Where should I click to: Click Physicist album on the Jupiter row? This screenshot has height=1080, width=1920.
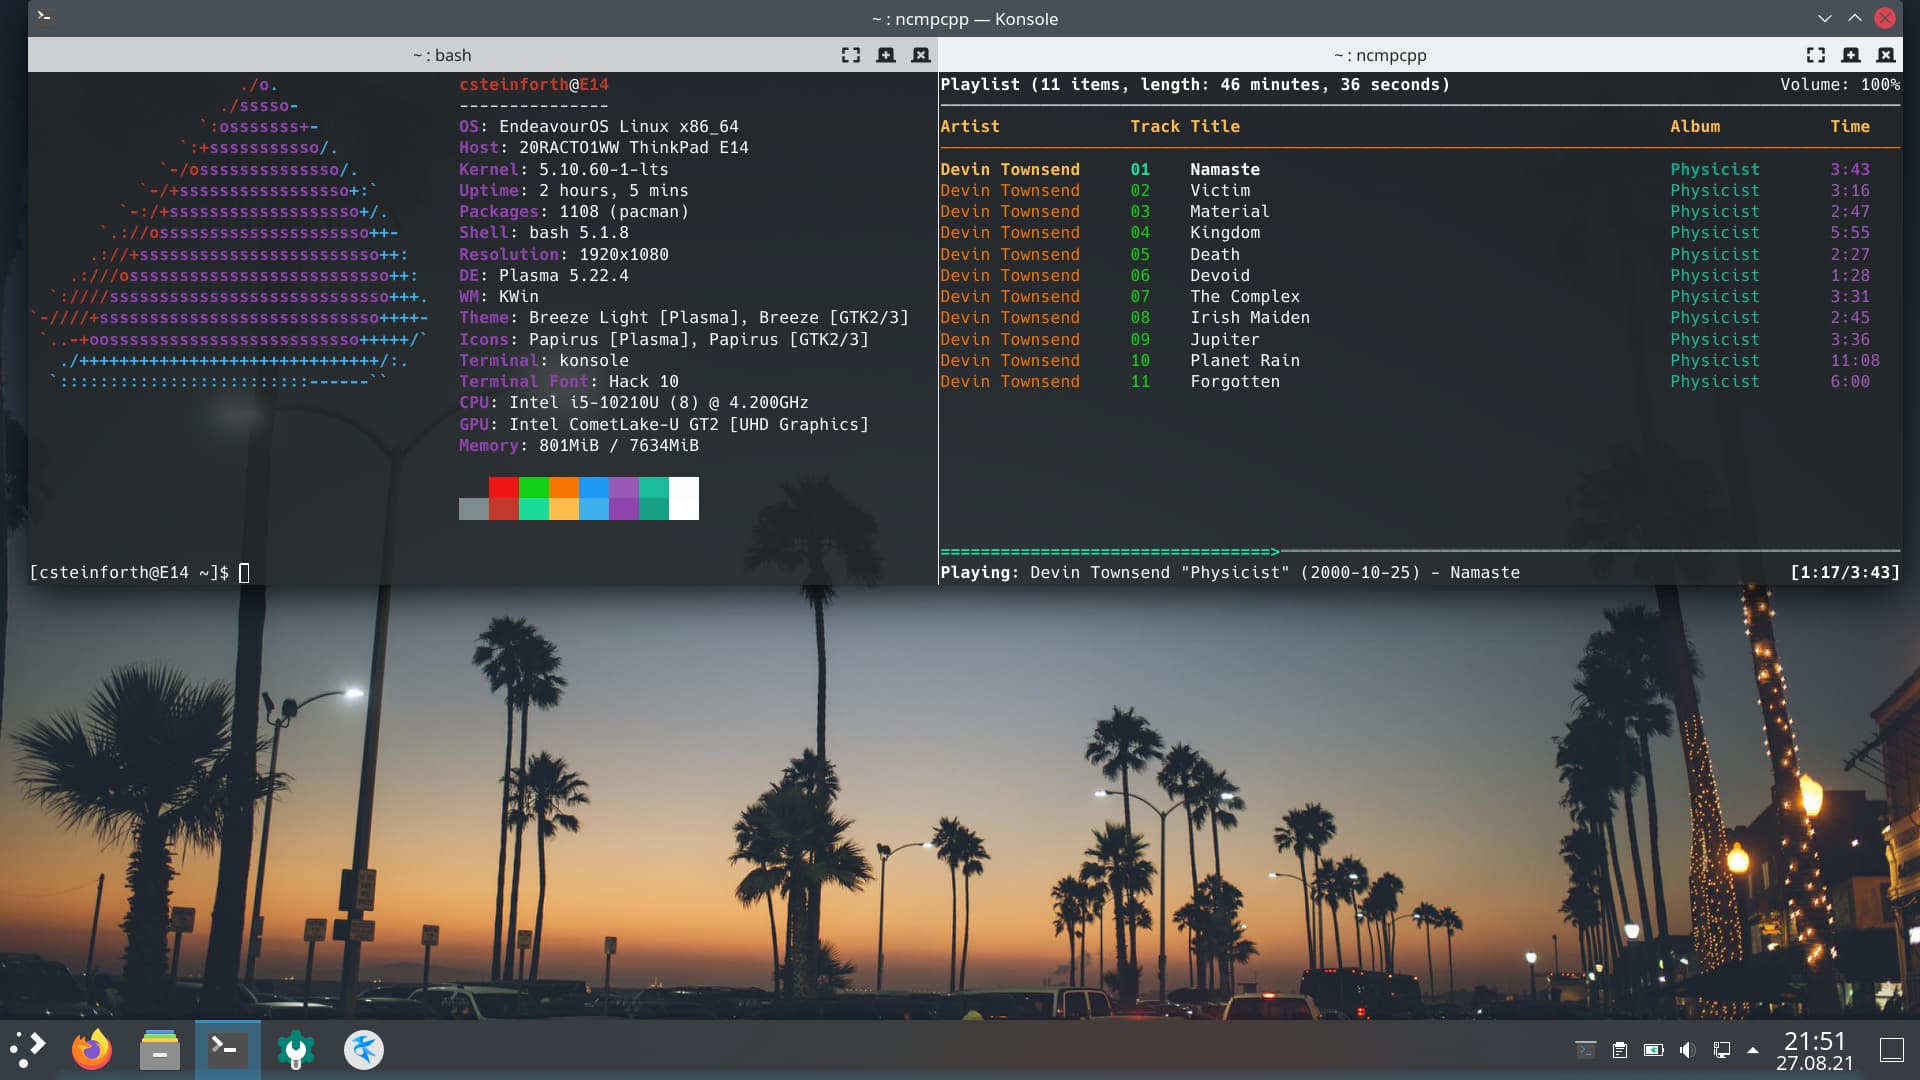[x=1715, y=339]
